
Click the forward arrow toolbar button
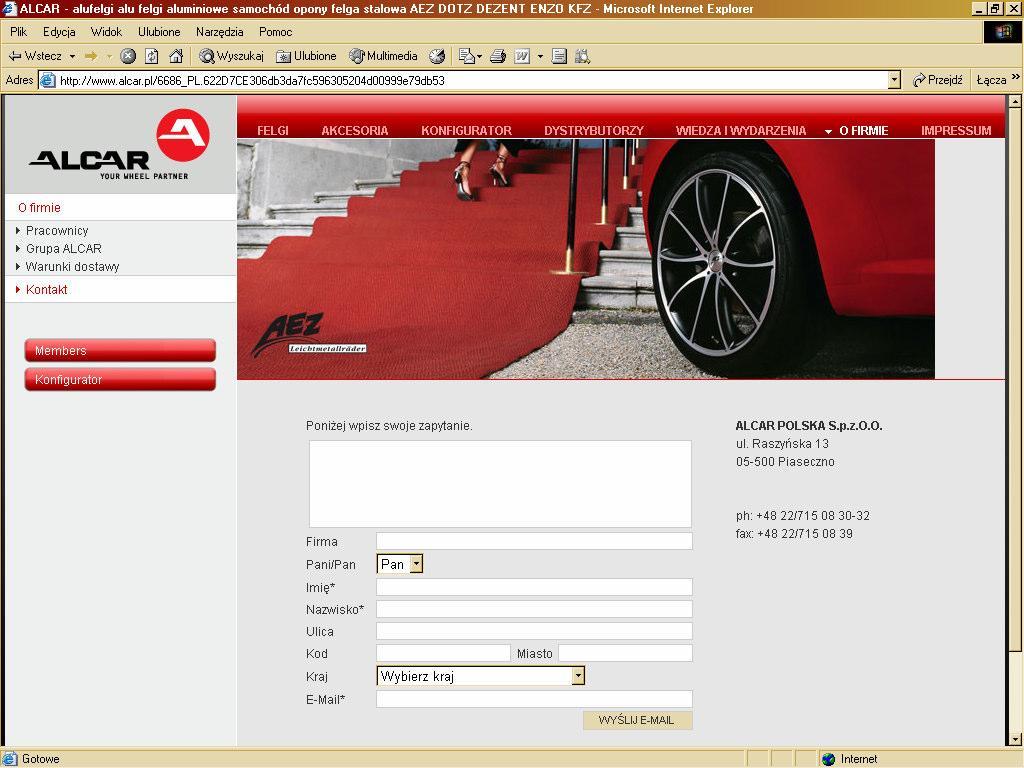91,56
